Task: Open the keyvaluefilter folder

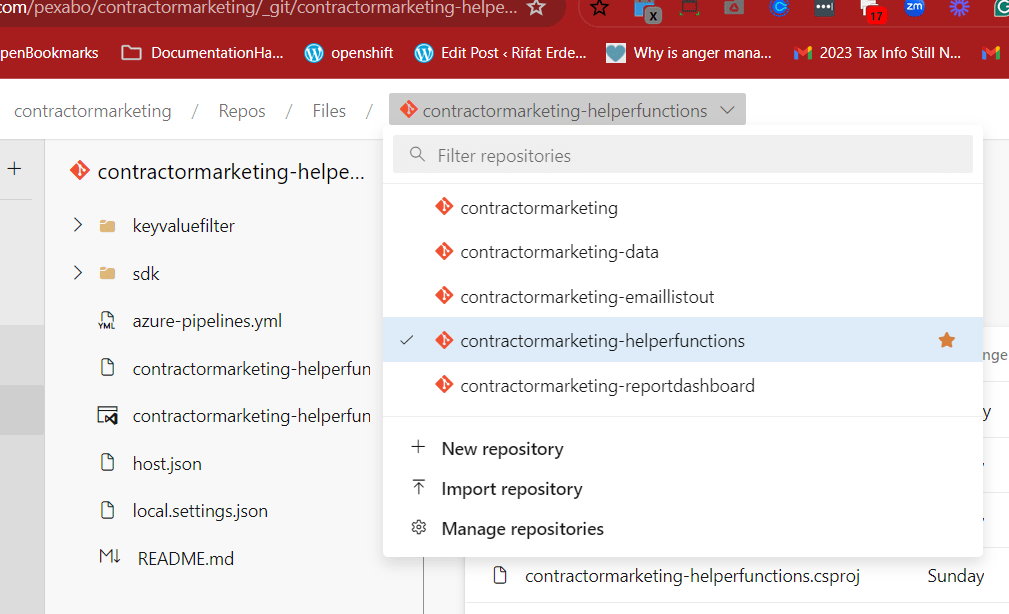Action: click(183, 225)
